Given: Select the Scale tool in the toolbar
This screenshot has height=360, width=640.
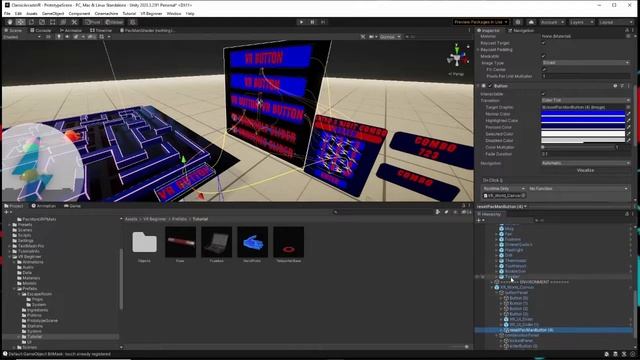Looking at the screenshot, I should click(x=42, y=22).
